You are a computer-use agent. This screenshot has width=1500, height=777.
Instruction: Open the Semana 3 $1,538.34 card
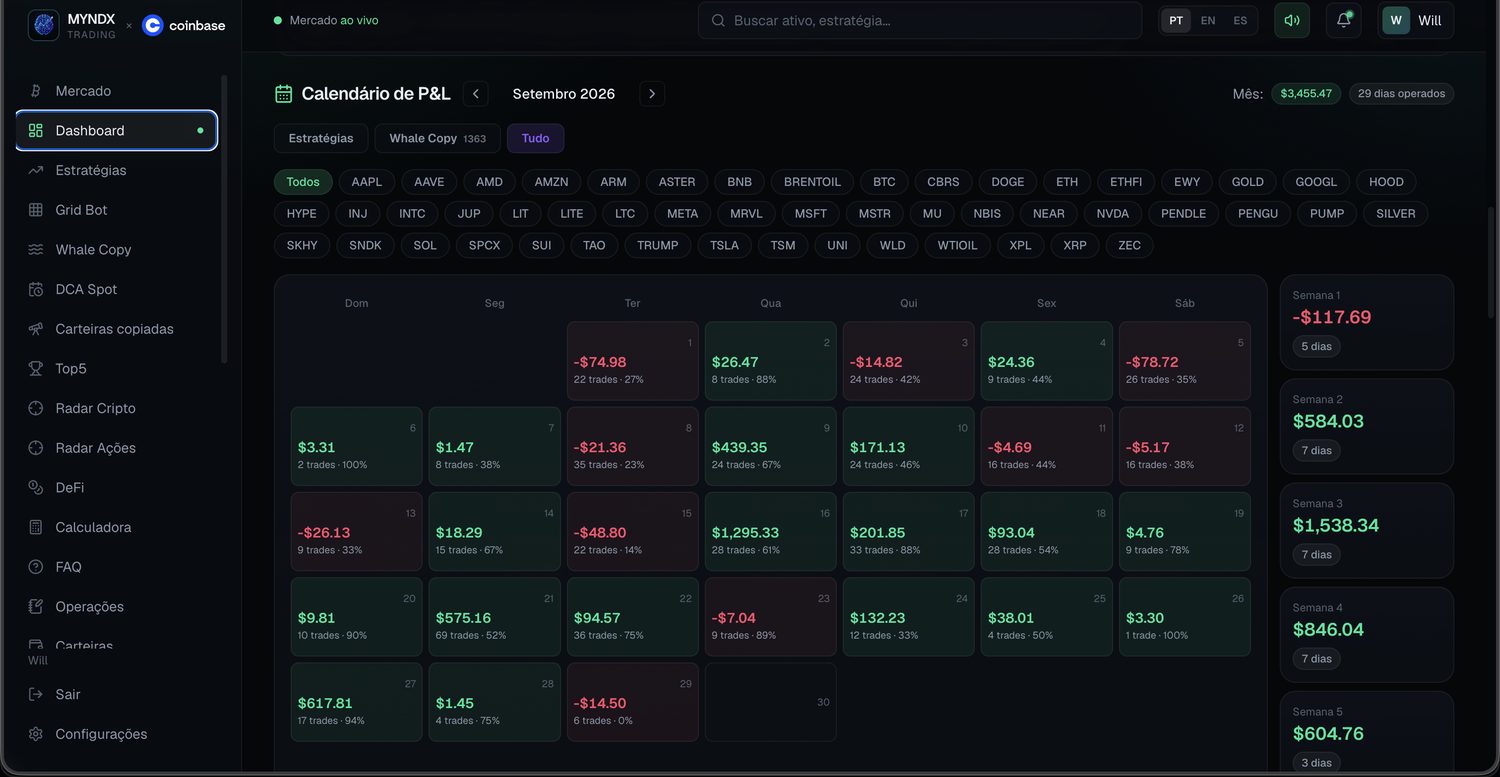coord(1367,532)
